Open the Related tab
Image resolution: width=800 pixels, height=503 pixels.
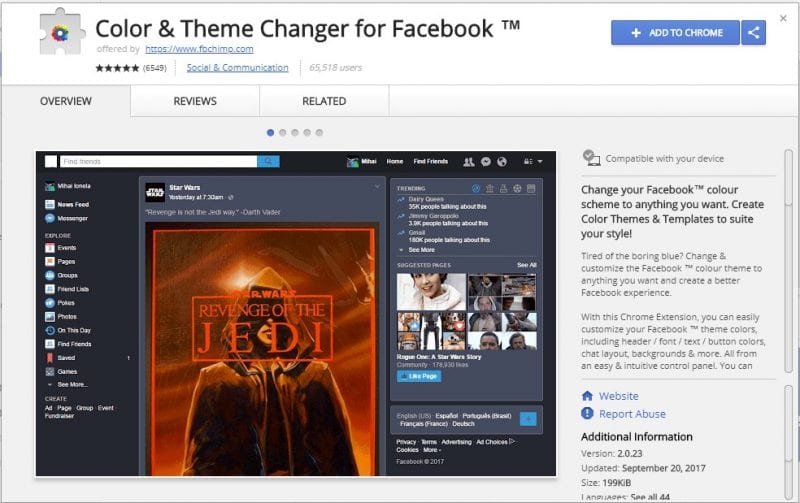pyautogui.click(x=324, y=101)
